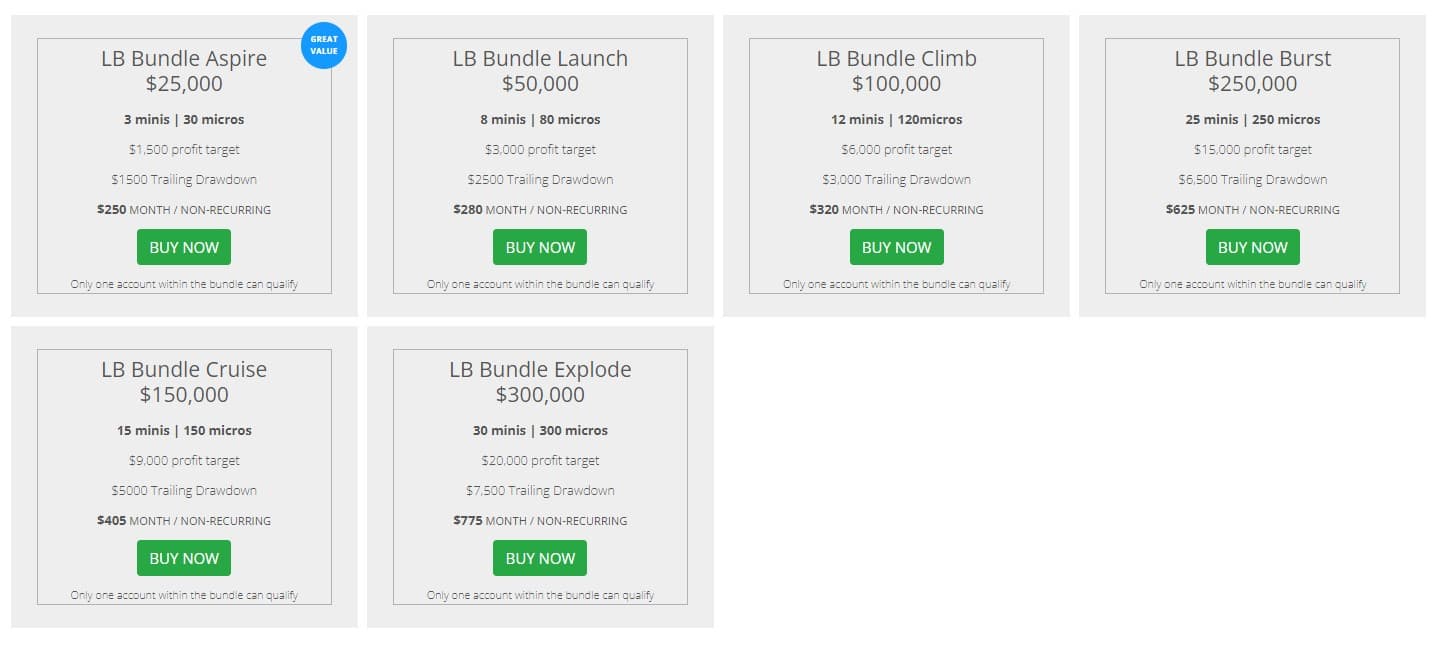Viewport: 1445px width, 651px height.
Task: Click the 25 minis | 250 micros text
Action: [1252, 119]
